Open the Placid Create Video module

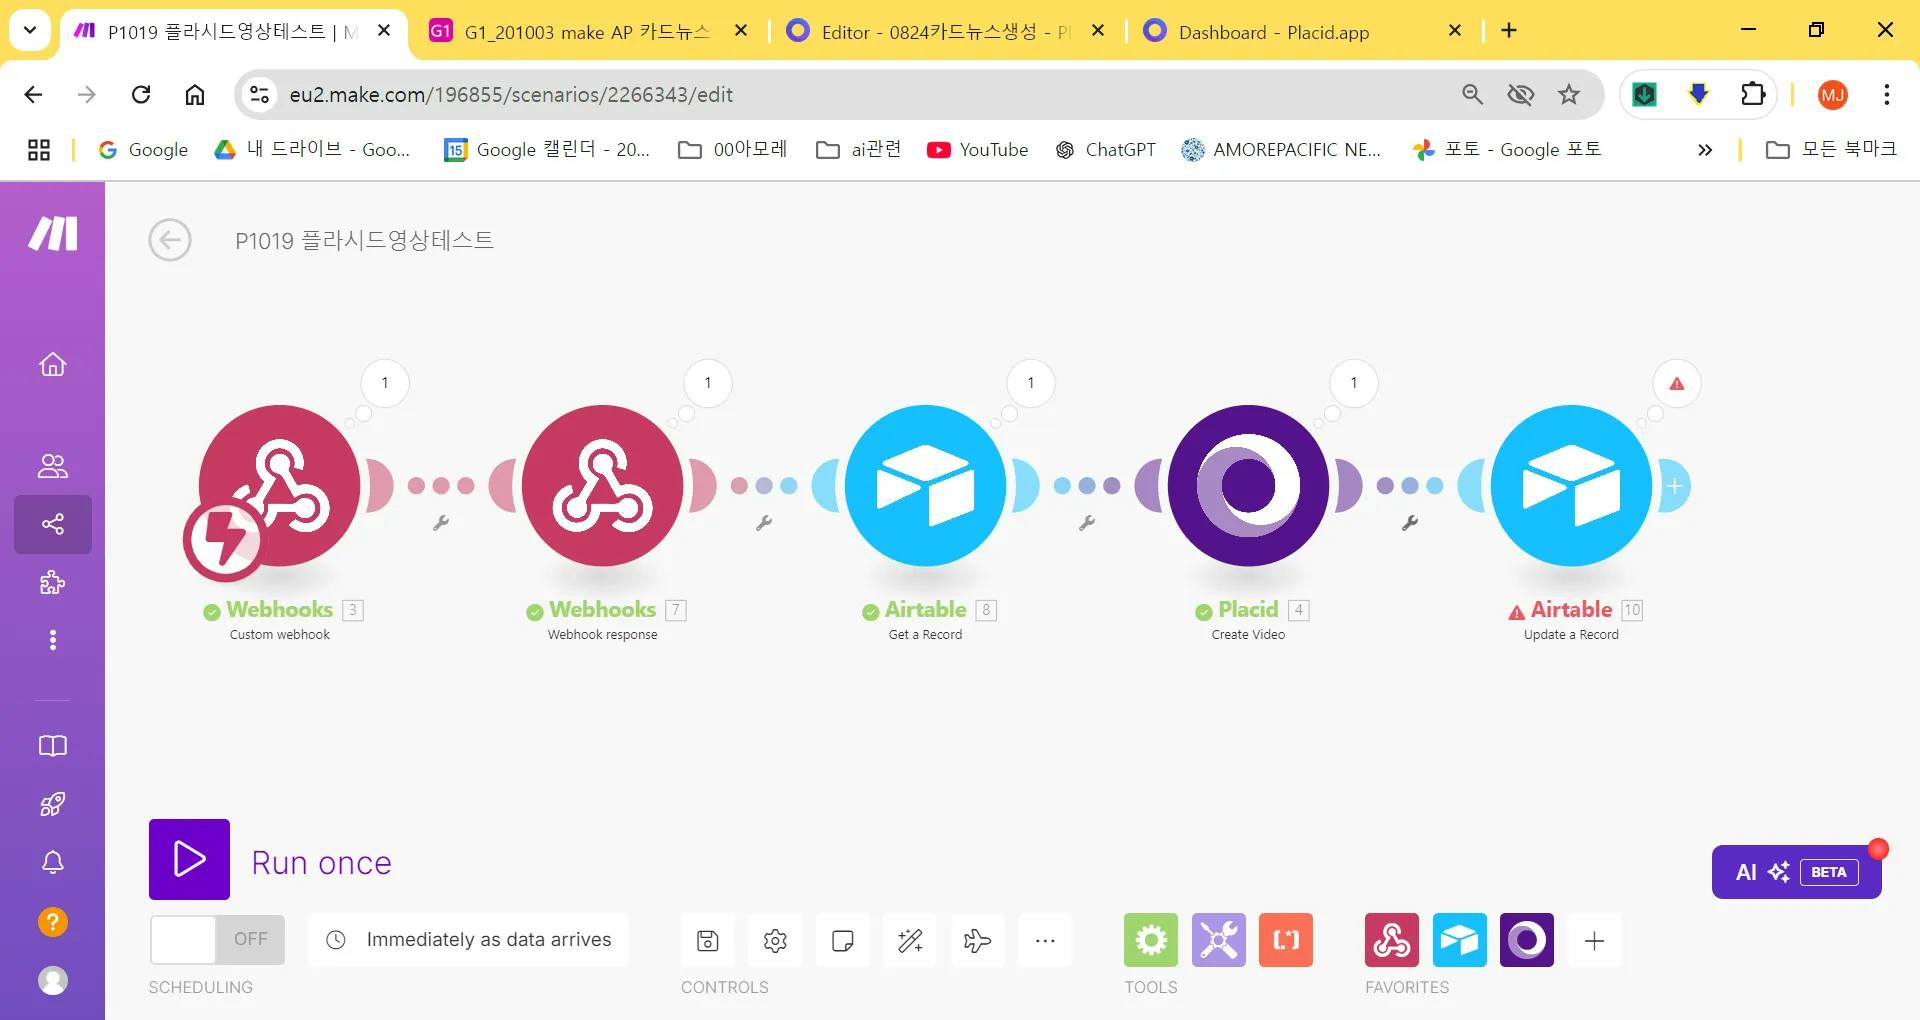click(x=1249, y=486)
